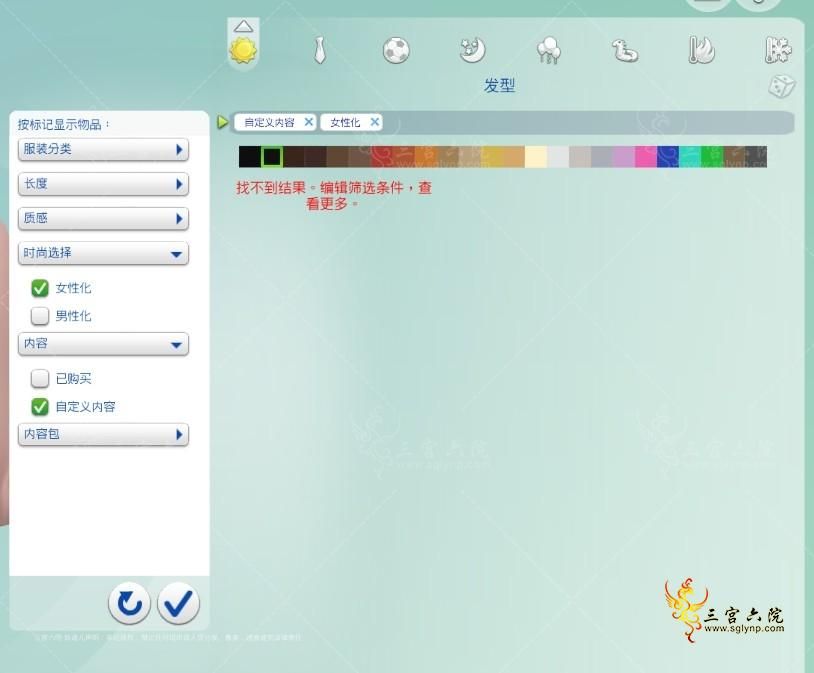Select the Everyday outfit sun icon

[243, 50]
